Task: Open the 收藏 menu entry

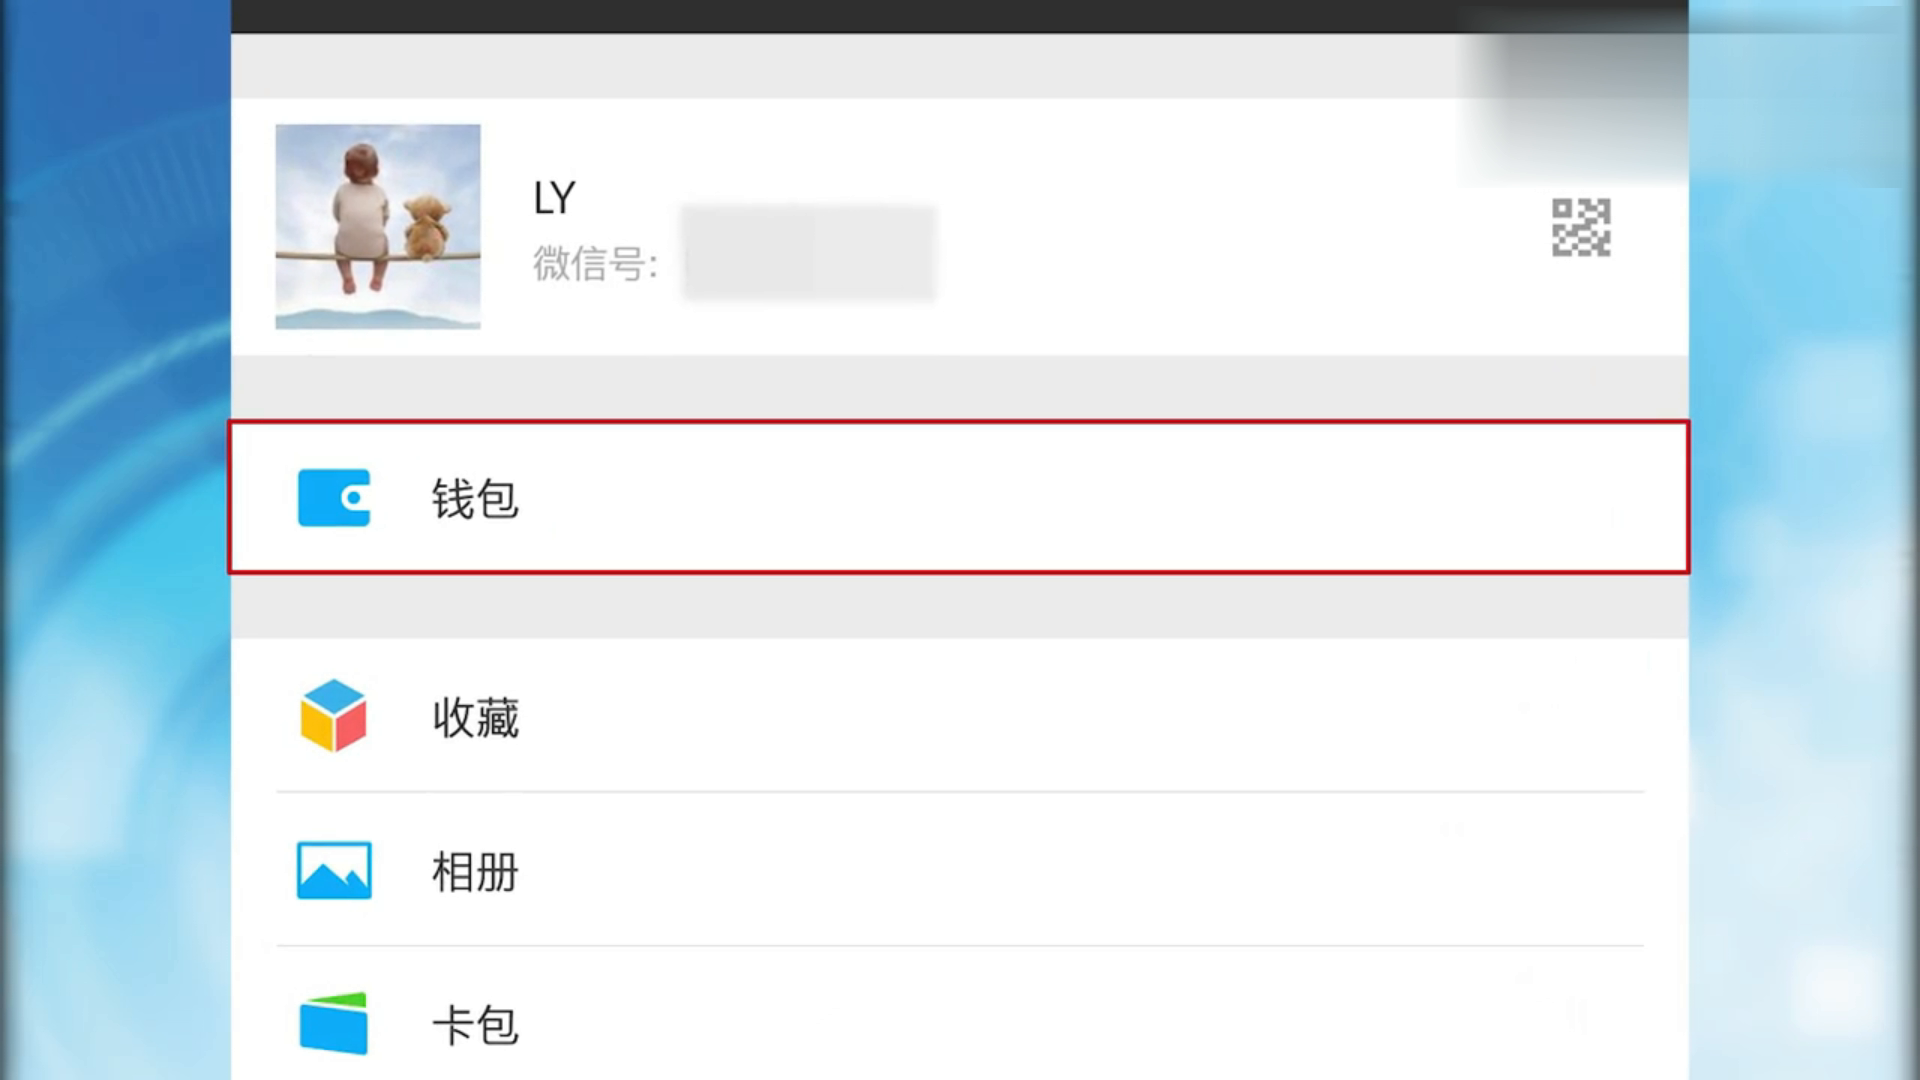Action: pyautogui.click(x=475, y=717)
